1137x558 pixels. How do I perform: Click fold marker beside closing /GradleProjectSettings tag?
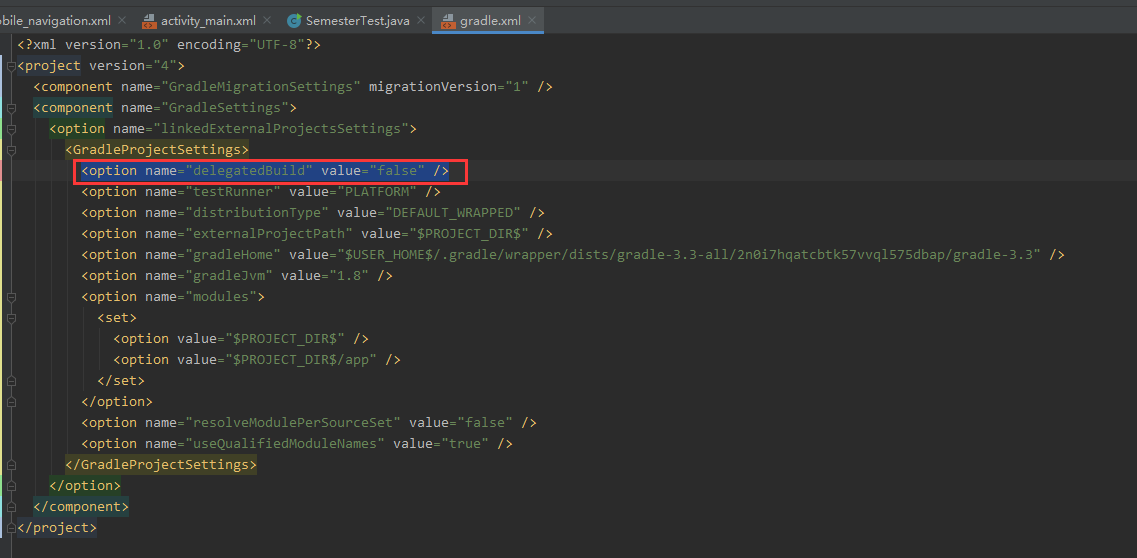click(11, 465)
